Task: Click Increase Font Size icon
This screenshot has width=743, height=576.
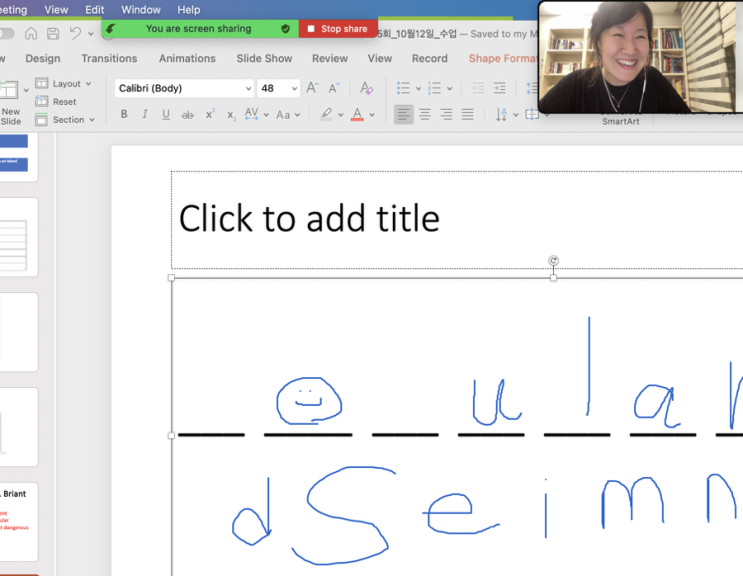Action: [312, 88]
